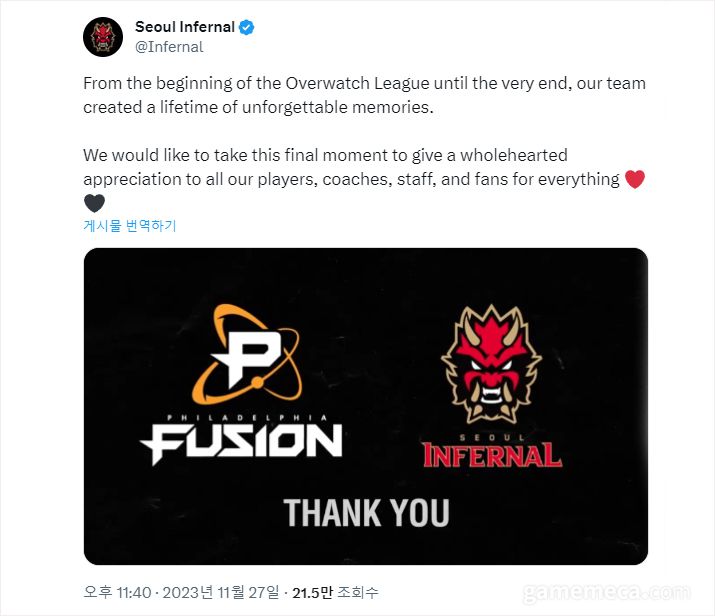The height and width of the screenshot is (616, 715).
Task: Click the Philadelphia Fusion atom logo
Action: (x=247, y=354)
